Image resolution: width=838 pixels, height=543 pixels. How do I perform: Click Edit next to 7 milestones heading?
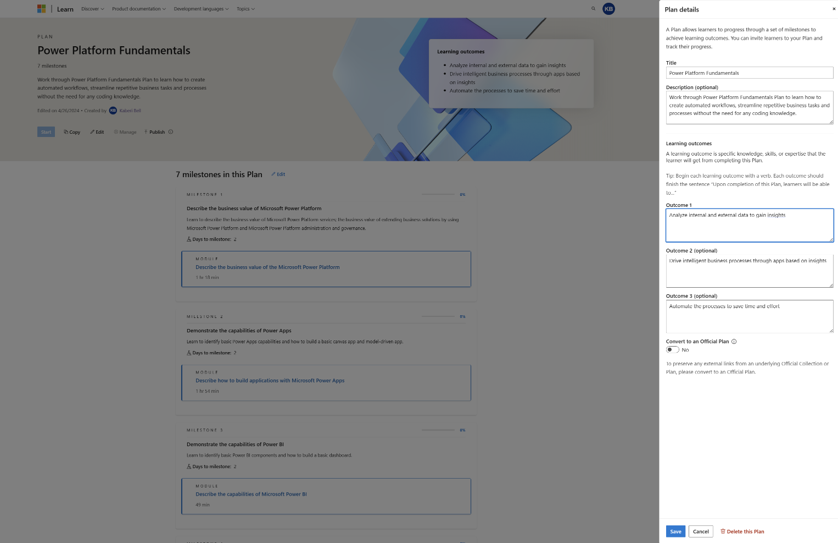tap(278, 174)
